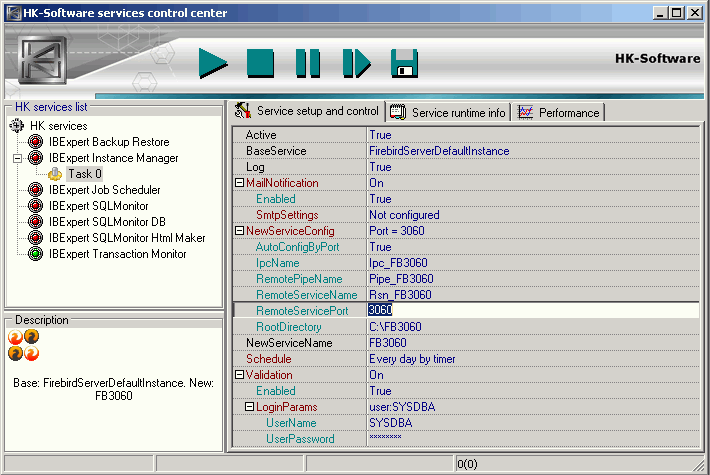Start service with the play icon

(213, 63)
